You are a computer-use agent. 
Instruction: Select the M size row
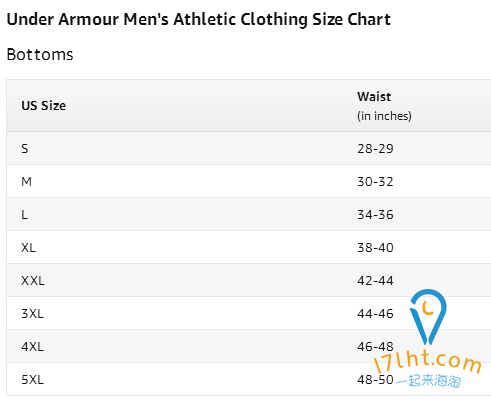[248, 181]
